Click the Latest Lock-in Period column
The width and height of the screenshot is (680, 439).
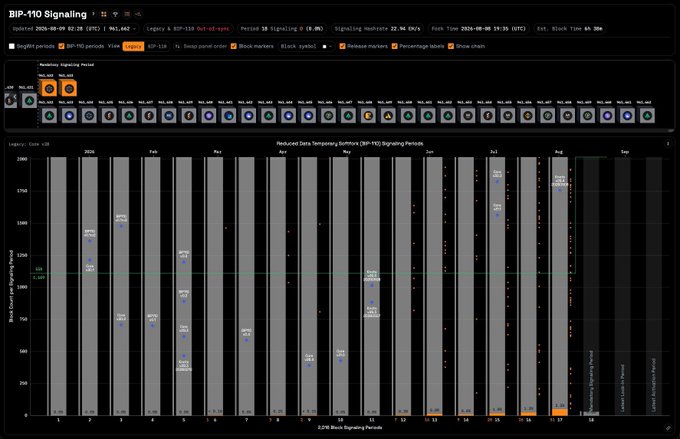point(623,286)
